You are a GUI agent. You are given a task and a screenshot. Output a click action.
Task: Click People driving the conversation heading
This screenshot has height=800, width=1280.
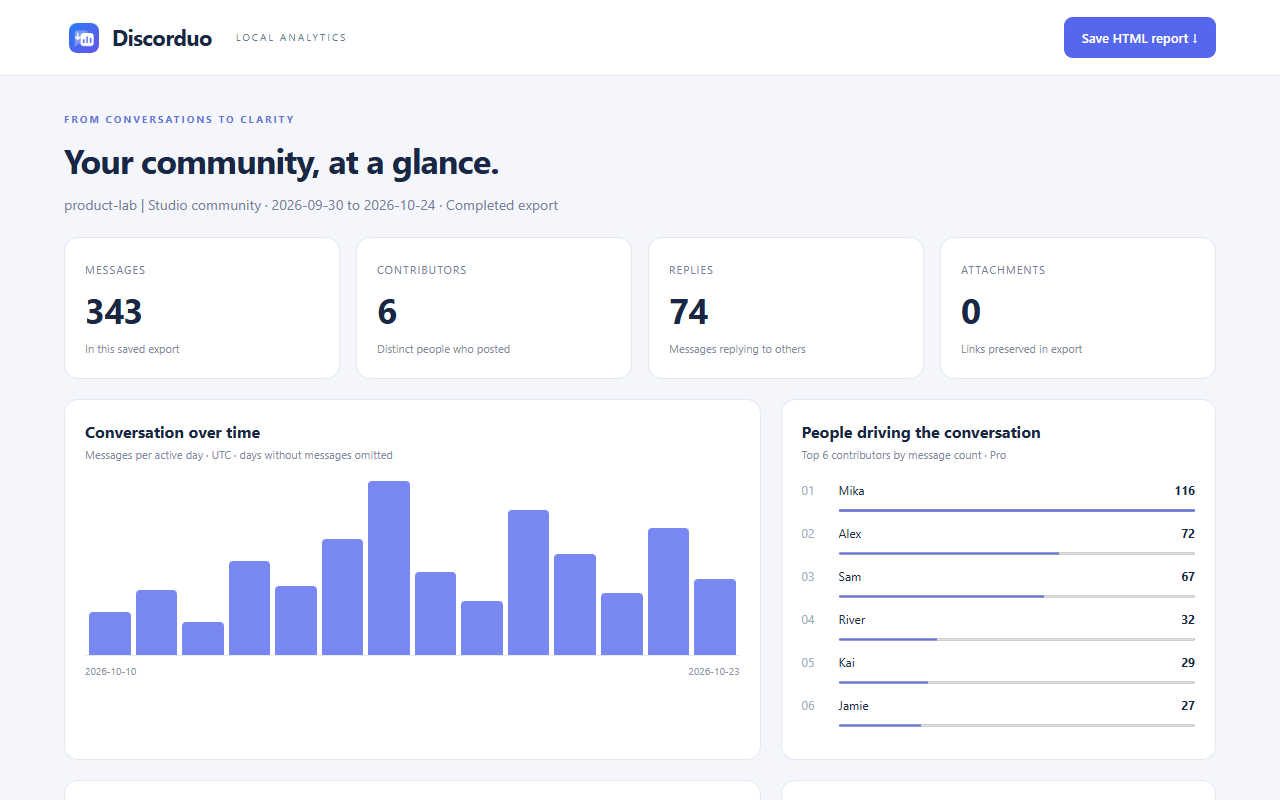pyautogui.click(x=921, y=433)
